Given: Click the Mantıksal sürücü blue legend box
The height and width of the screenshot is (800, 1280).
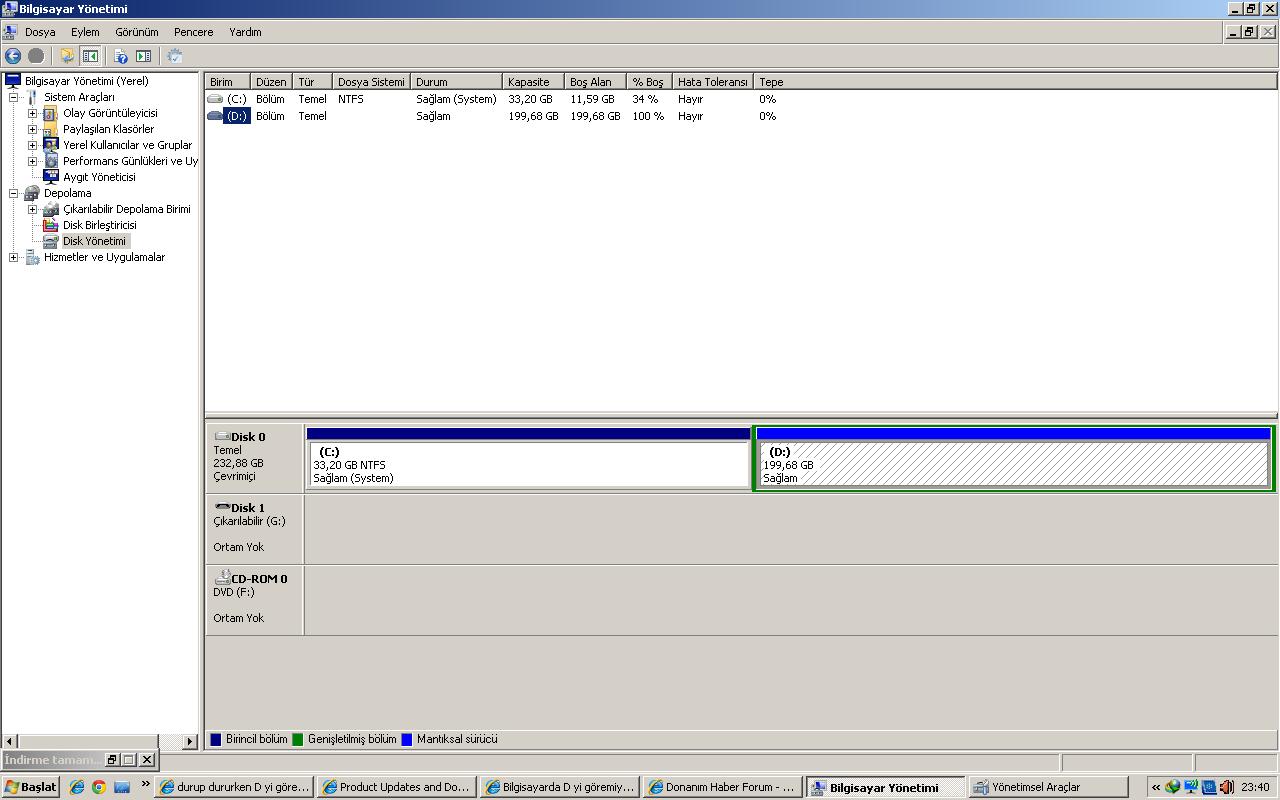Looking at the screenshot, I should (x=407, y=740).
